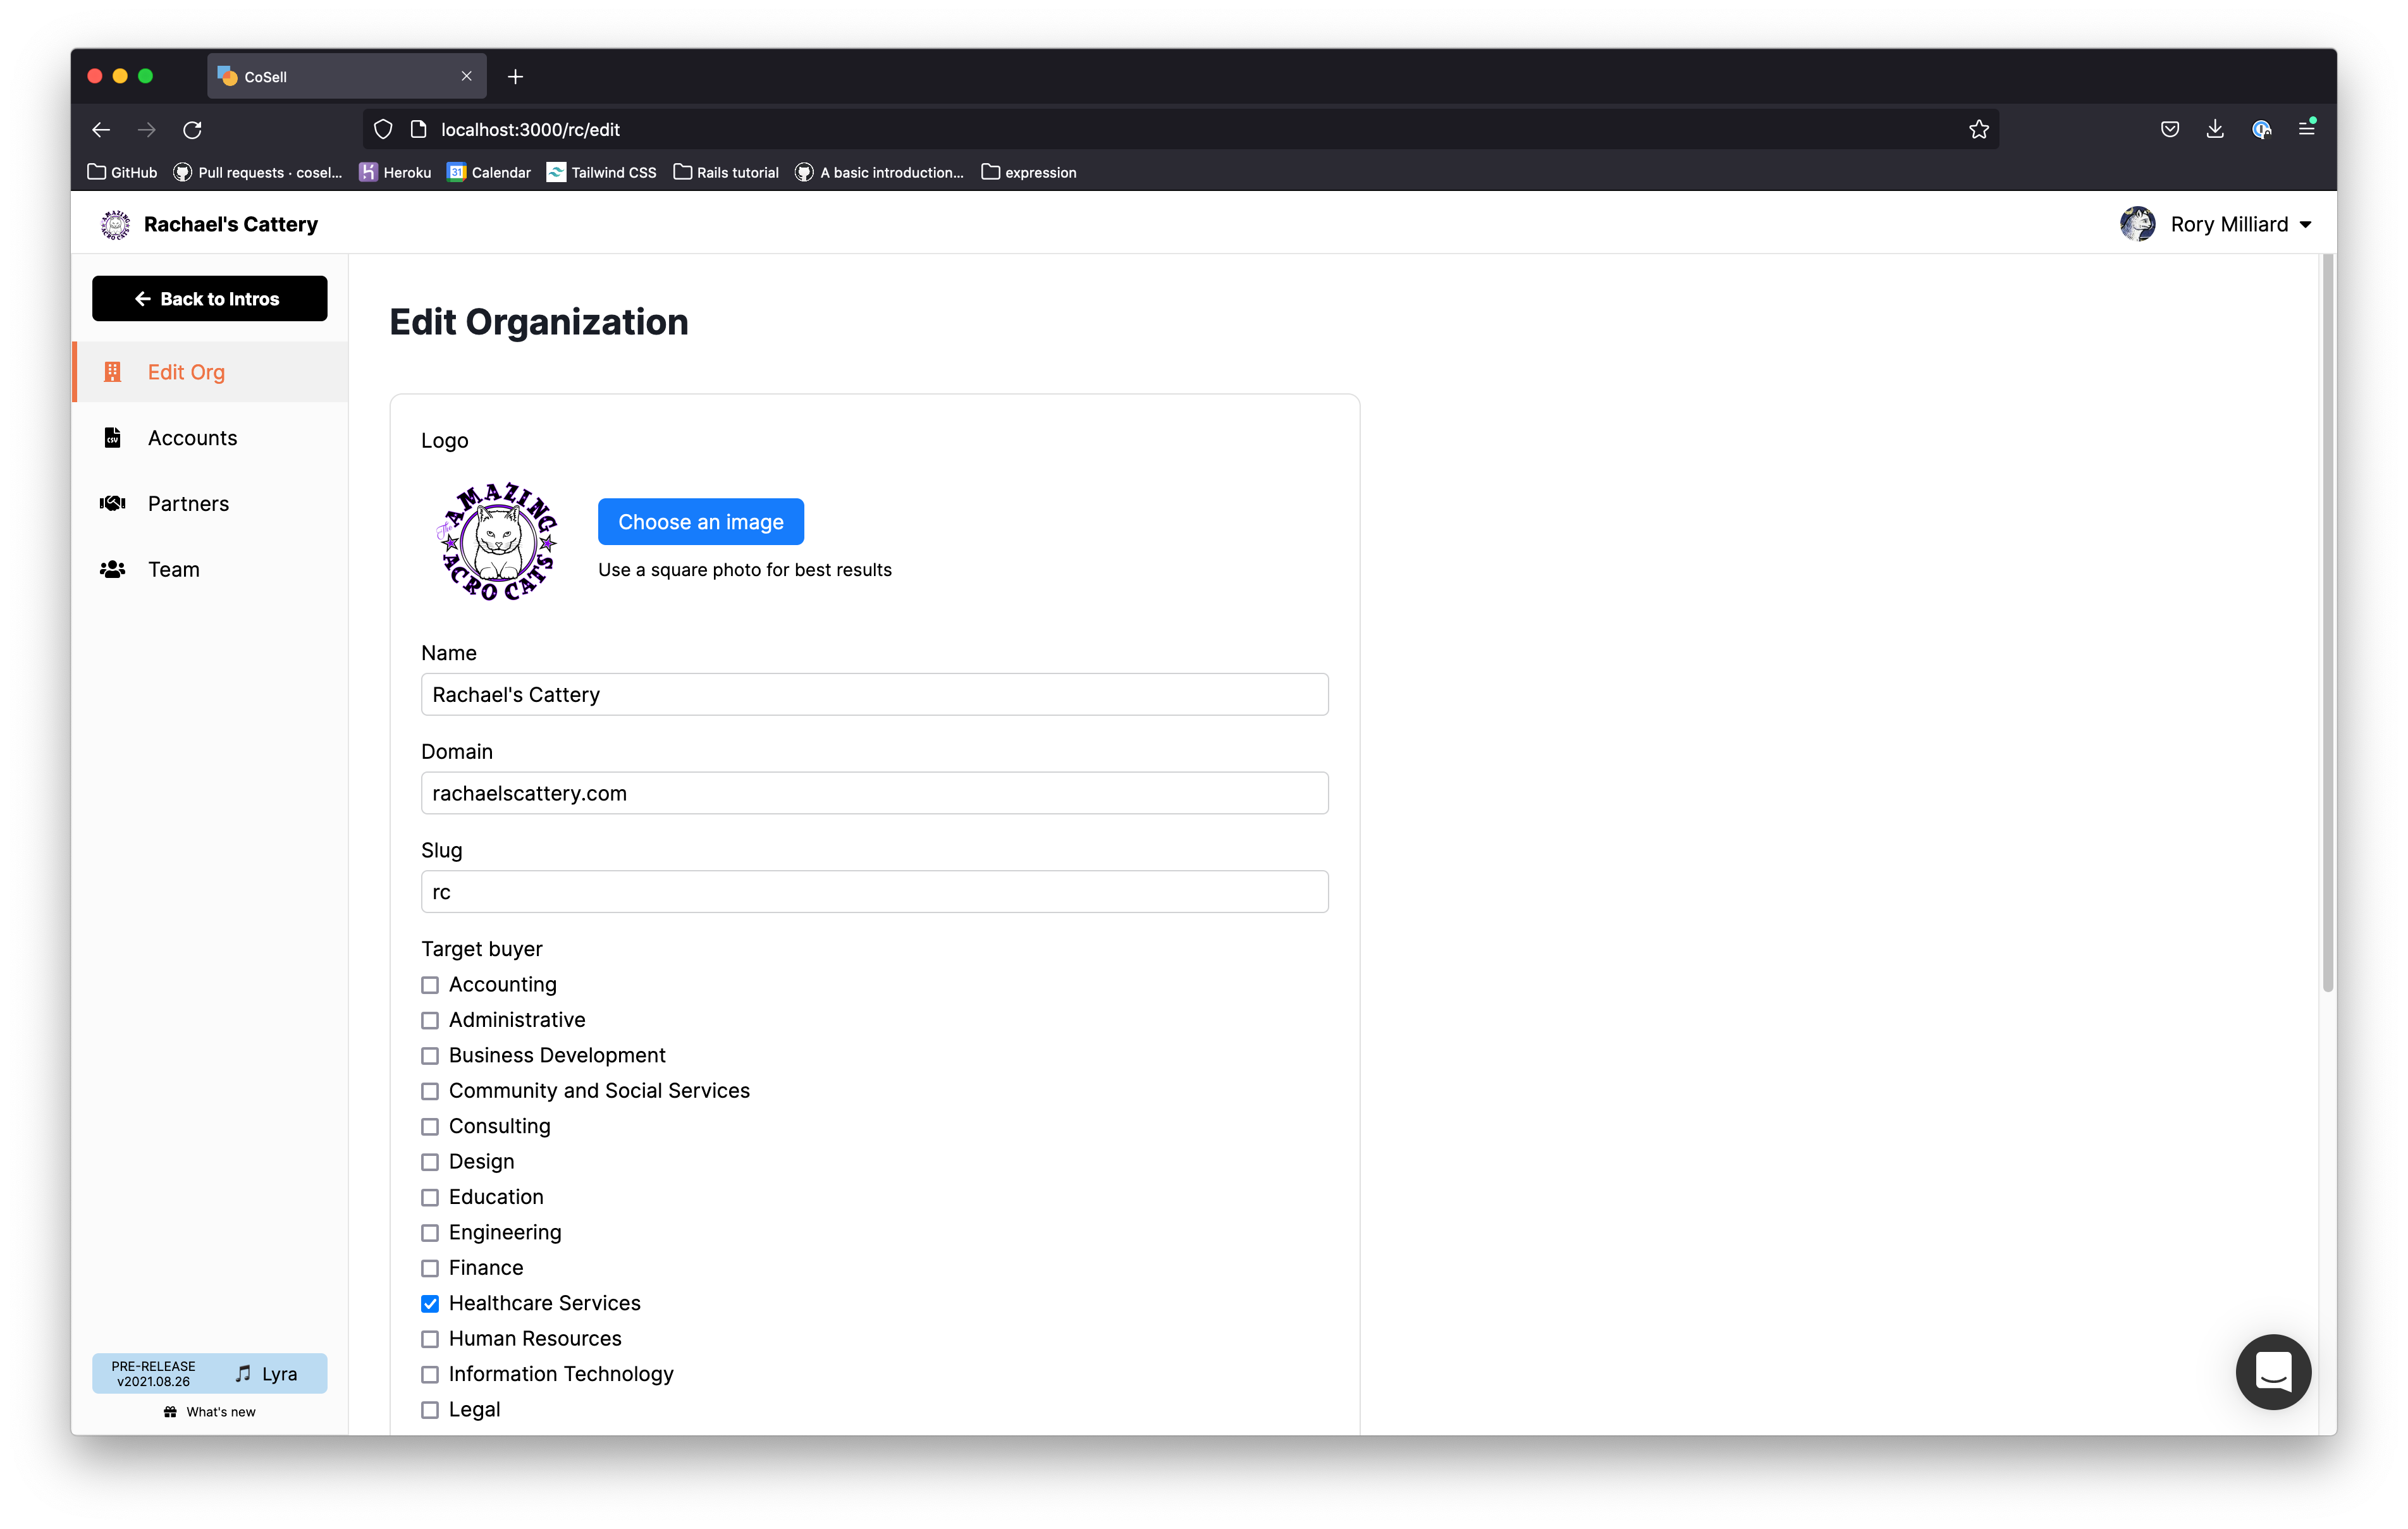The width and height of the screenshot is (2408, 1529).
Task: Open the Accounts sidebar item
Action: click(211, 438)
